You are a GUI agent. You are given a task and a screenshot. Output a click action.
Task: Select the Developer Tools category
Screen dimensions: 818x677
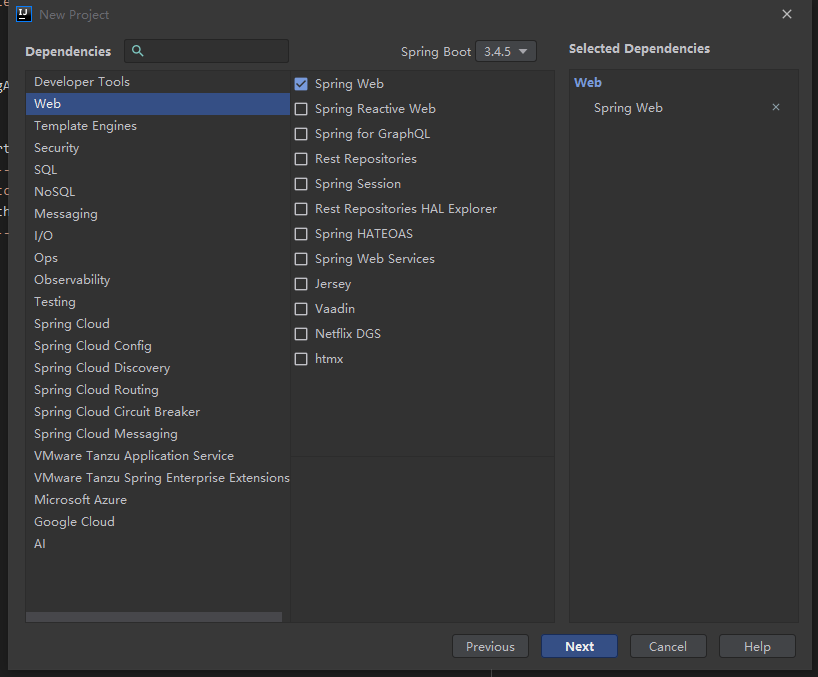pos(82,82)
